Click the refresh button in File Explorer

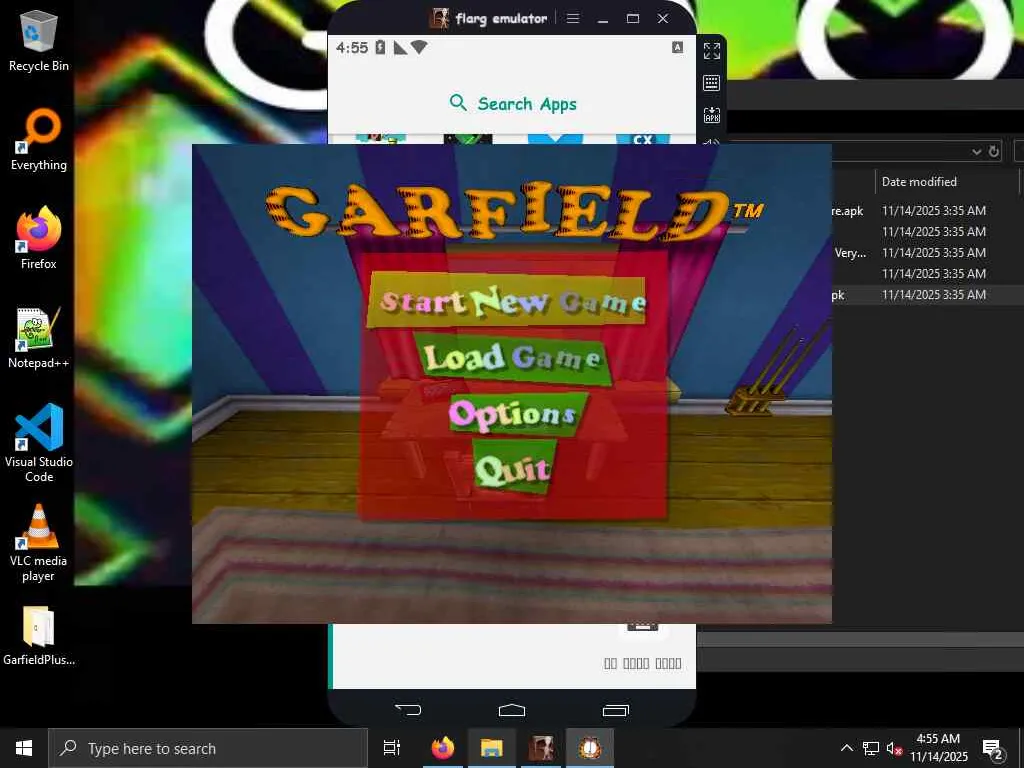point(993,152)
